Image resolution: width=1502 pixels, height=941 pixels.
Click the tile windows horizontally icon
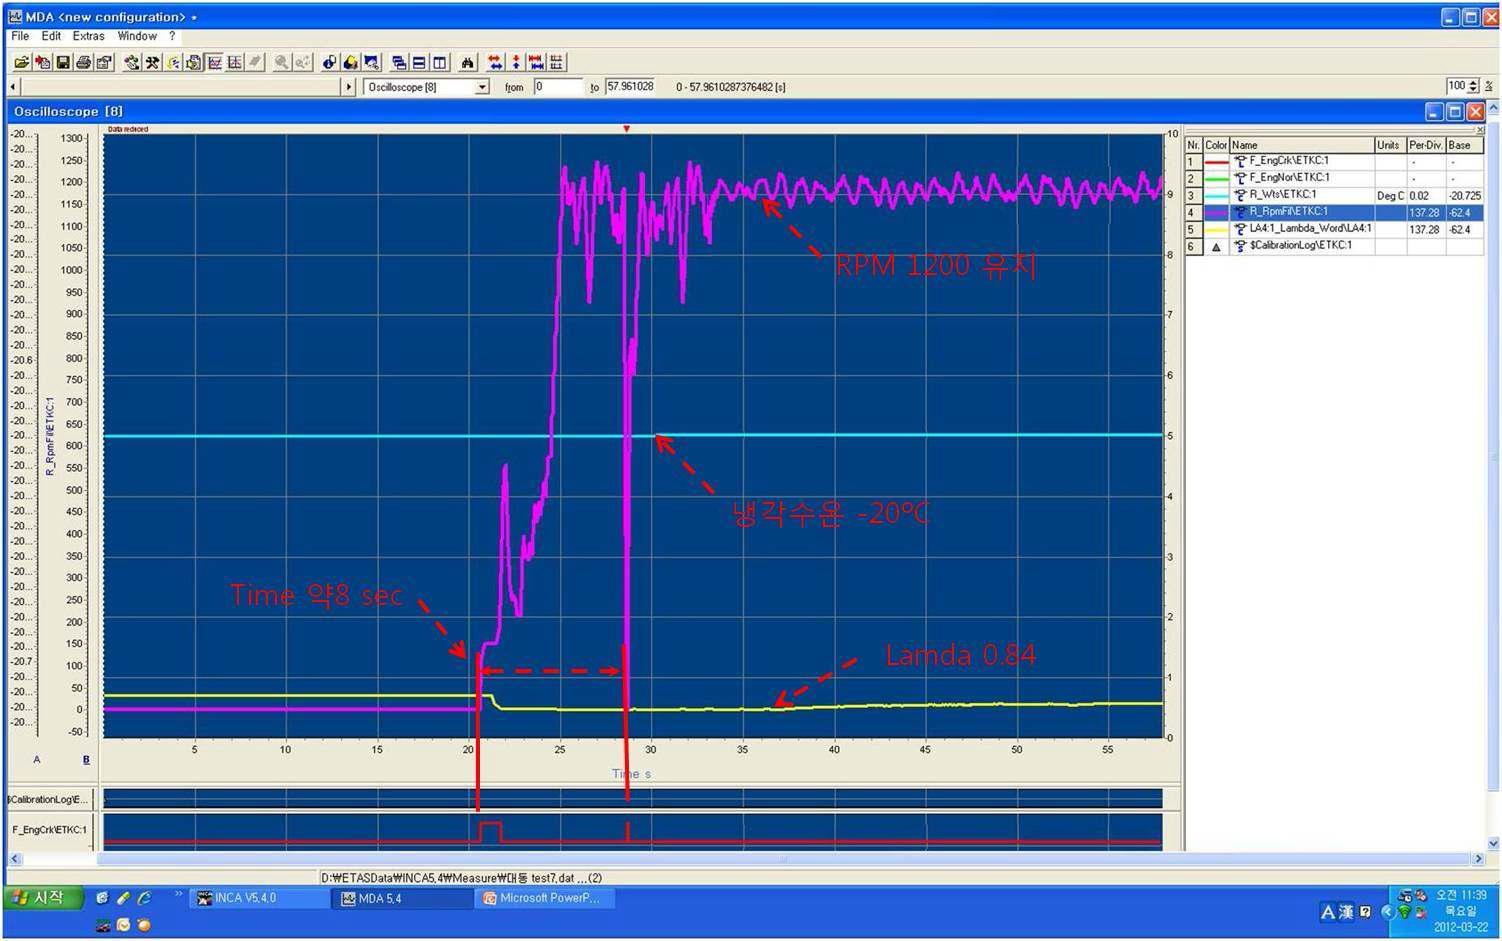(419, 62)
